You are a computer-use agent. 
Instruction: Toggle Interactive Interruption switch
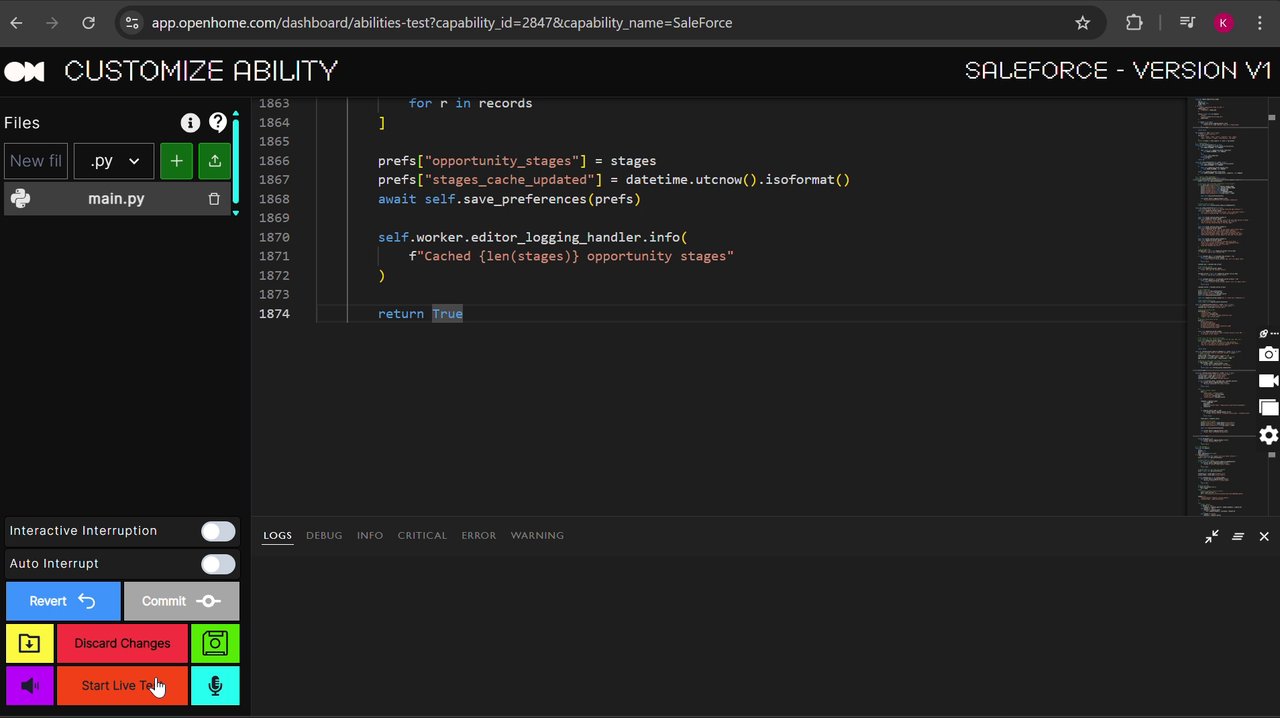pos(218,531)
